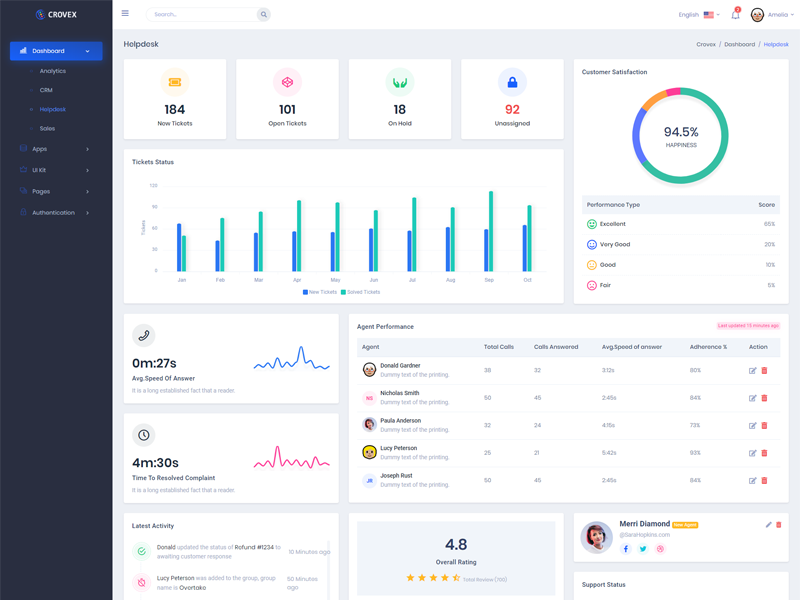Image resolution: width=800 pixels, height=600 pixels.
Task: Expand the Authentication sidebar menu
Action: (56, 213)
